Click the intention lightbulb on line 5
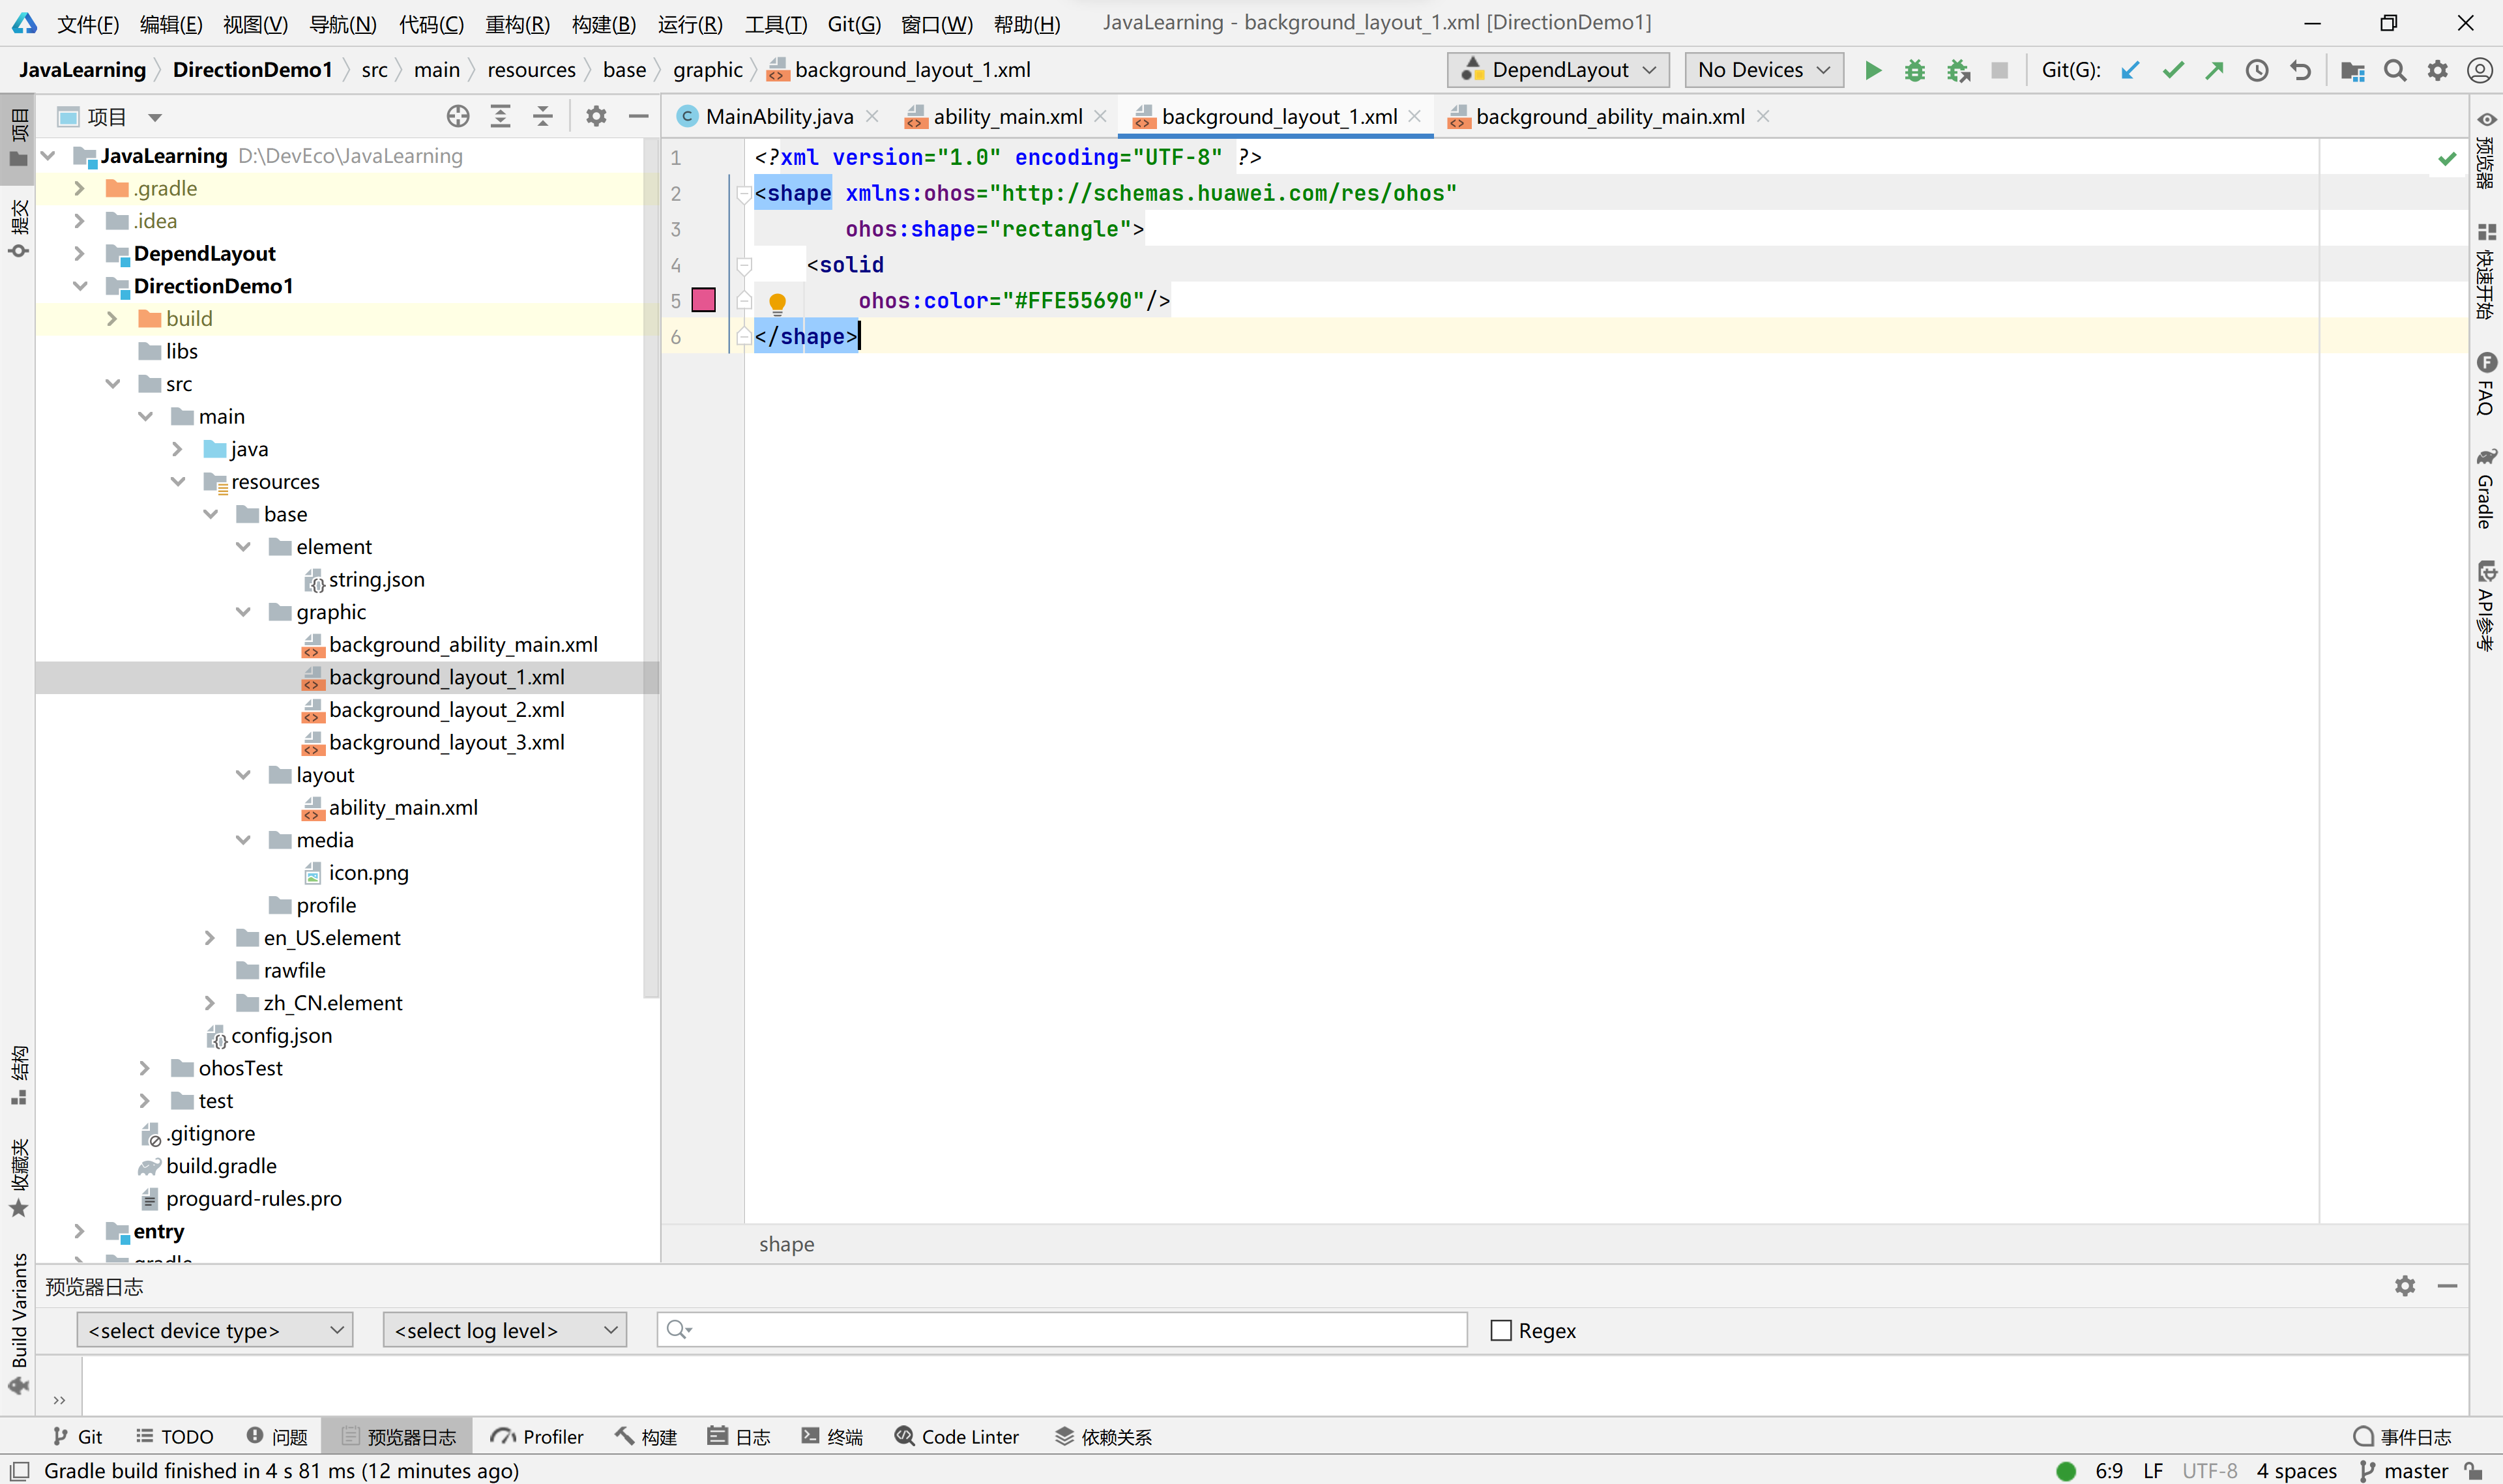This screenshot has height=1484, width=2503. click(777, 301)
